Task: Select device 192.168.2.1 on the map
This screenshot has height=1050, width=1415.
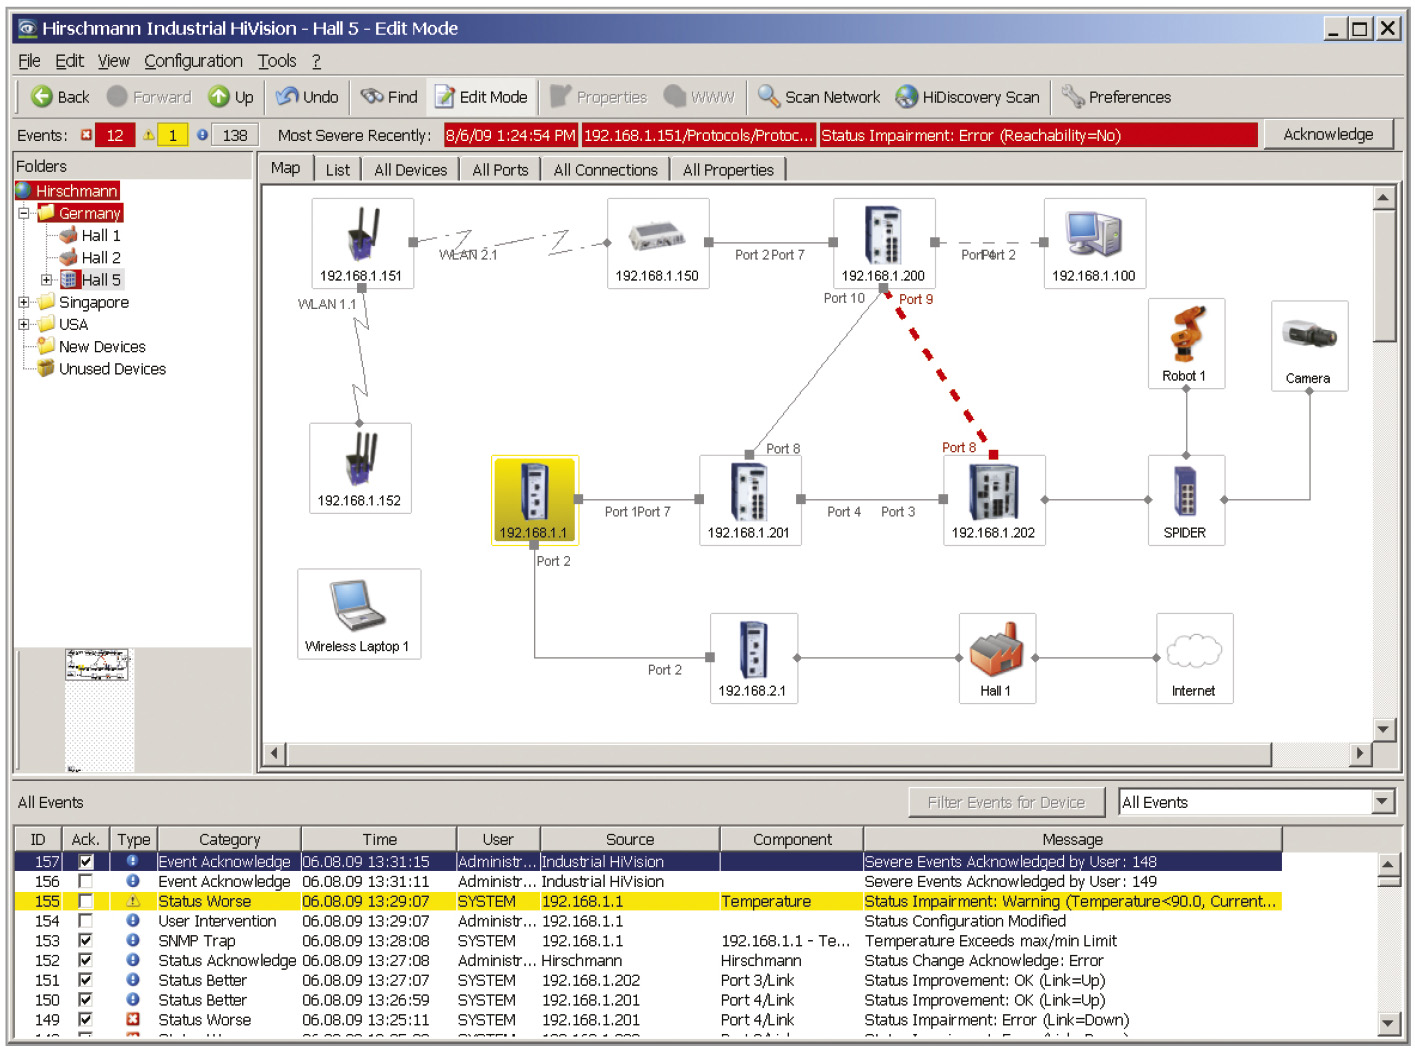Action: 753,658
